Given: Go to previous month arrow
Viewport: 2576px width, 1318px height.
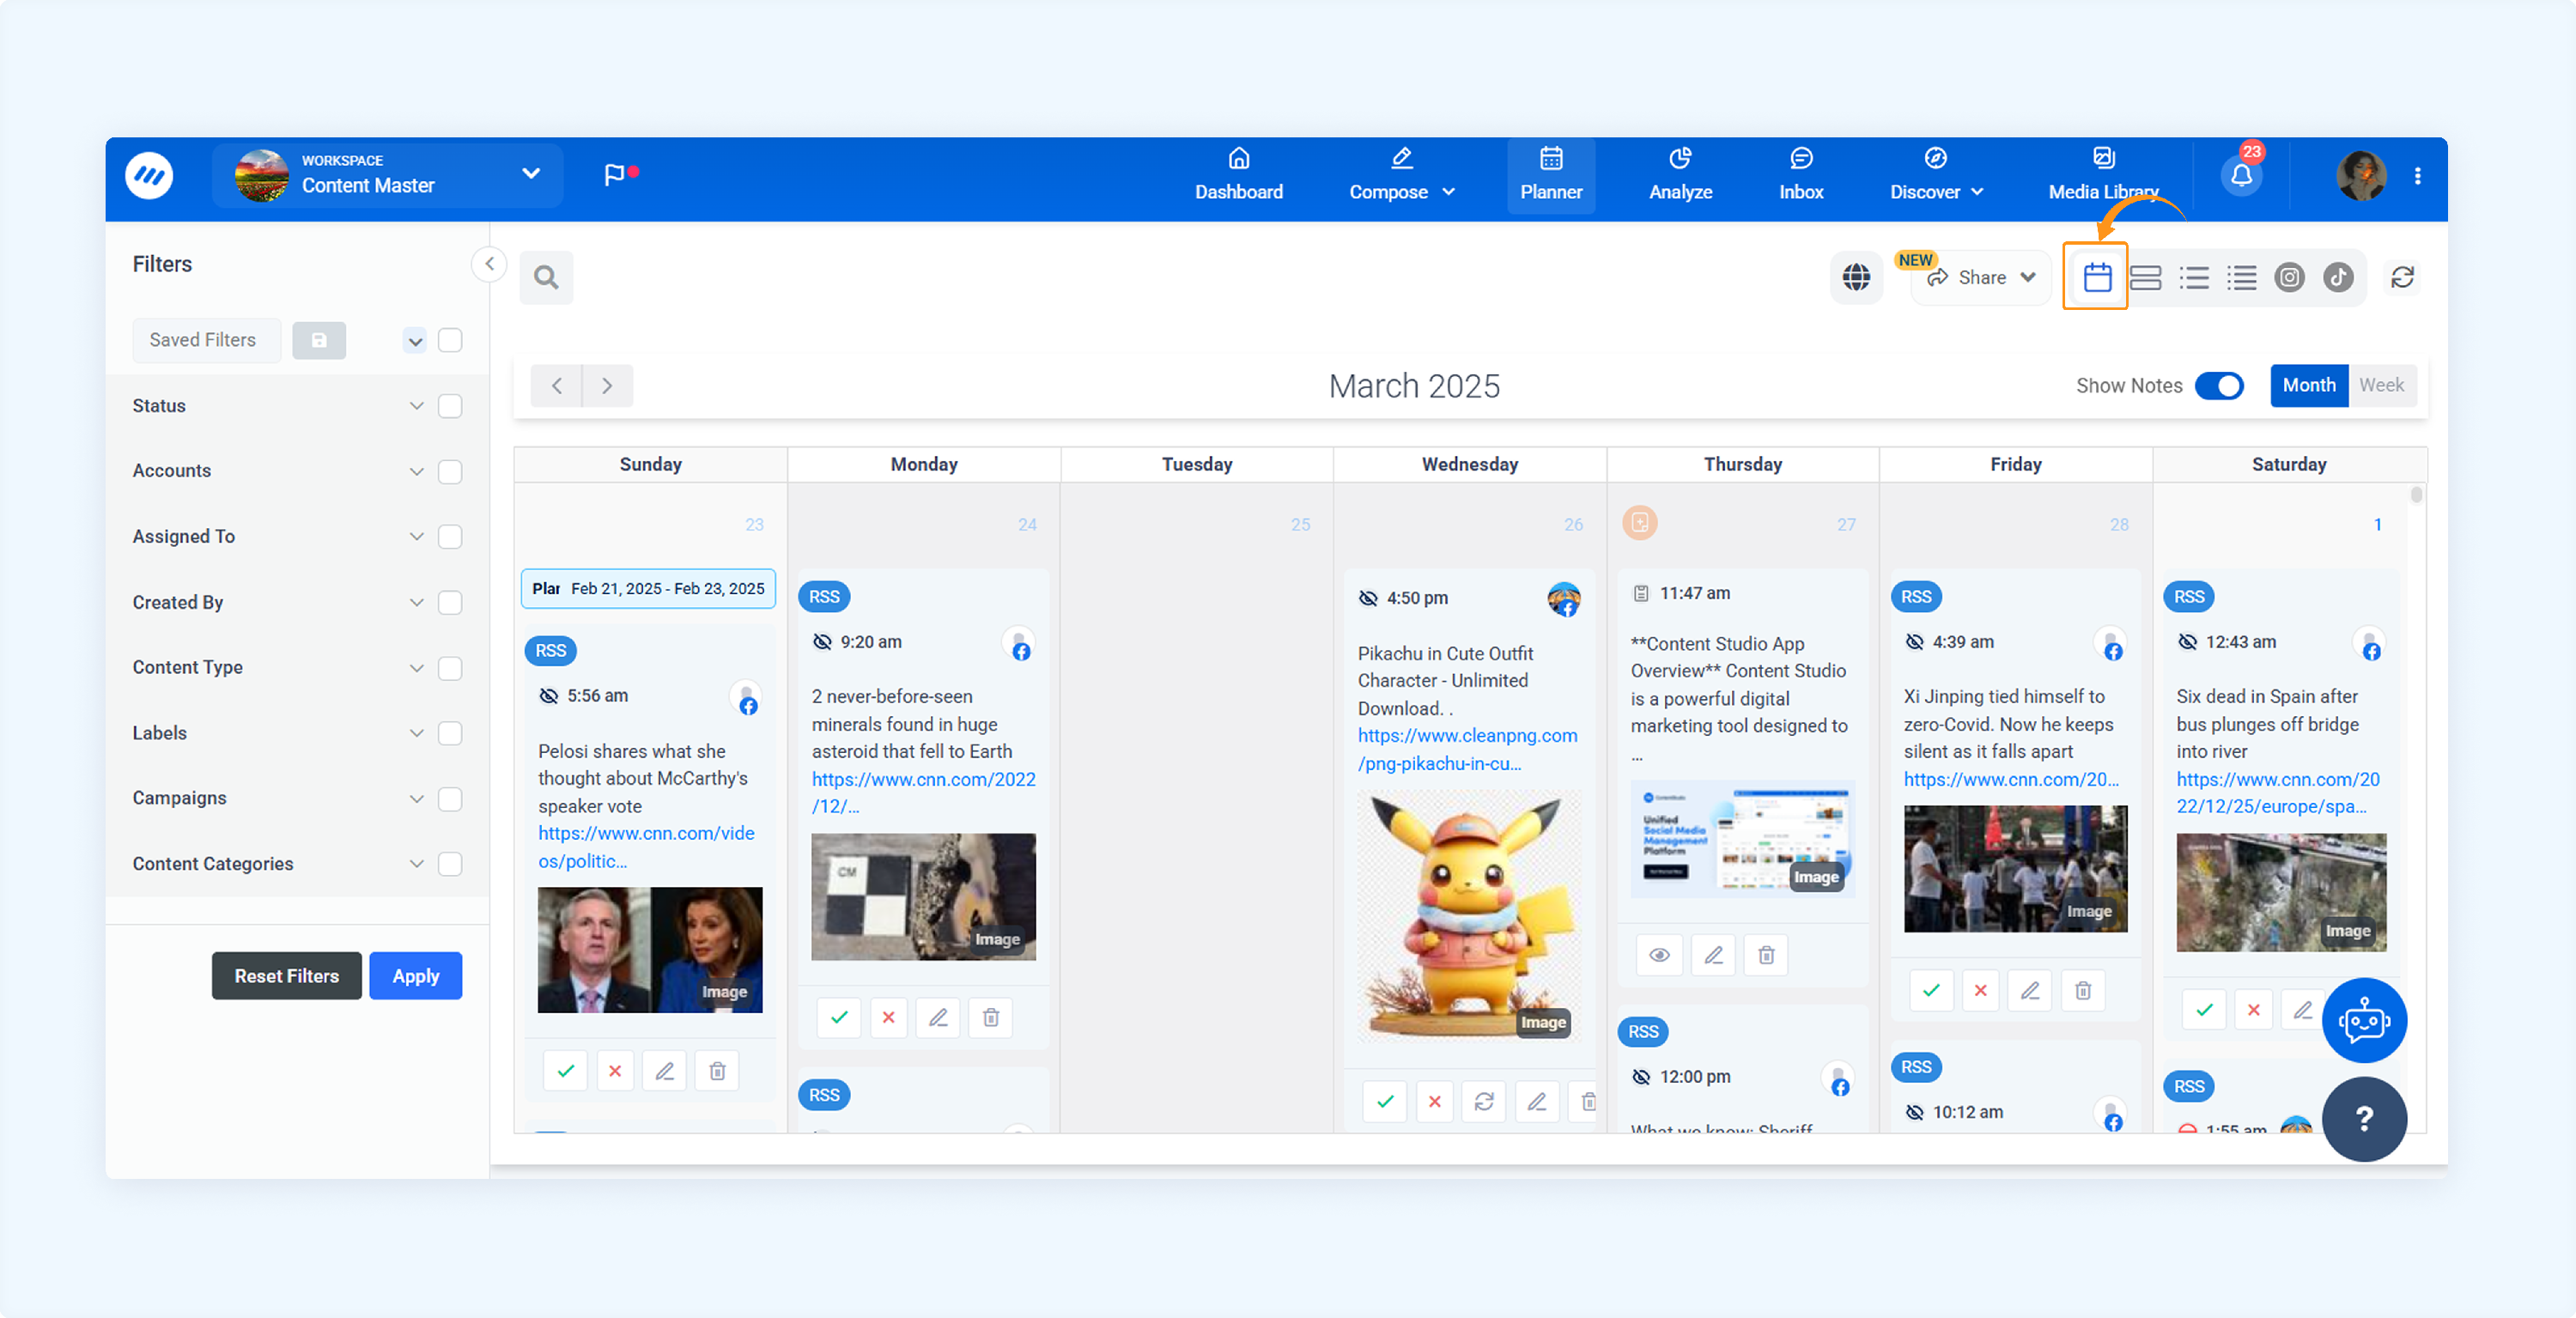Looking at the screenshot, I should 557,386.
